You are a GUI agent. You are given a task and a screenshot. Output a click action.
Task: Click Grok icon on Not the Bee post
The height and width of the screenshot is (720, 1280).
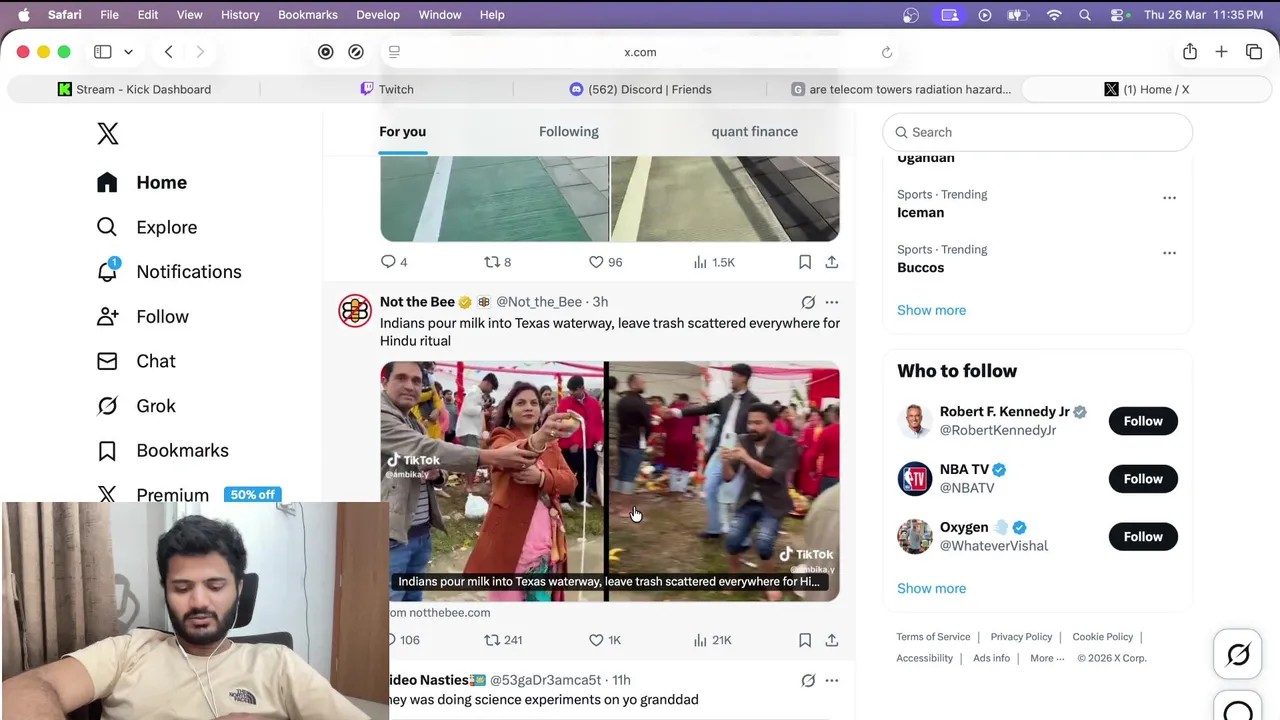click(808, 302)
